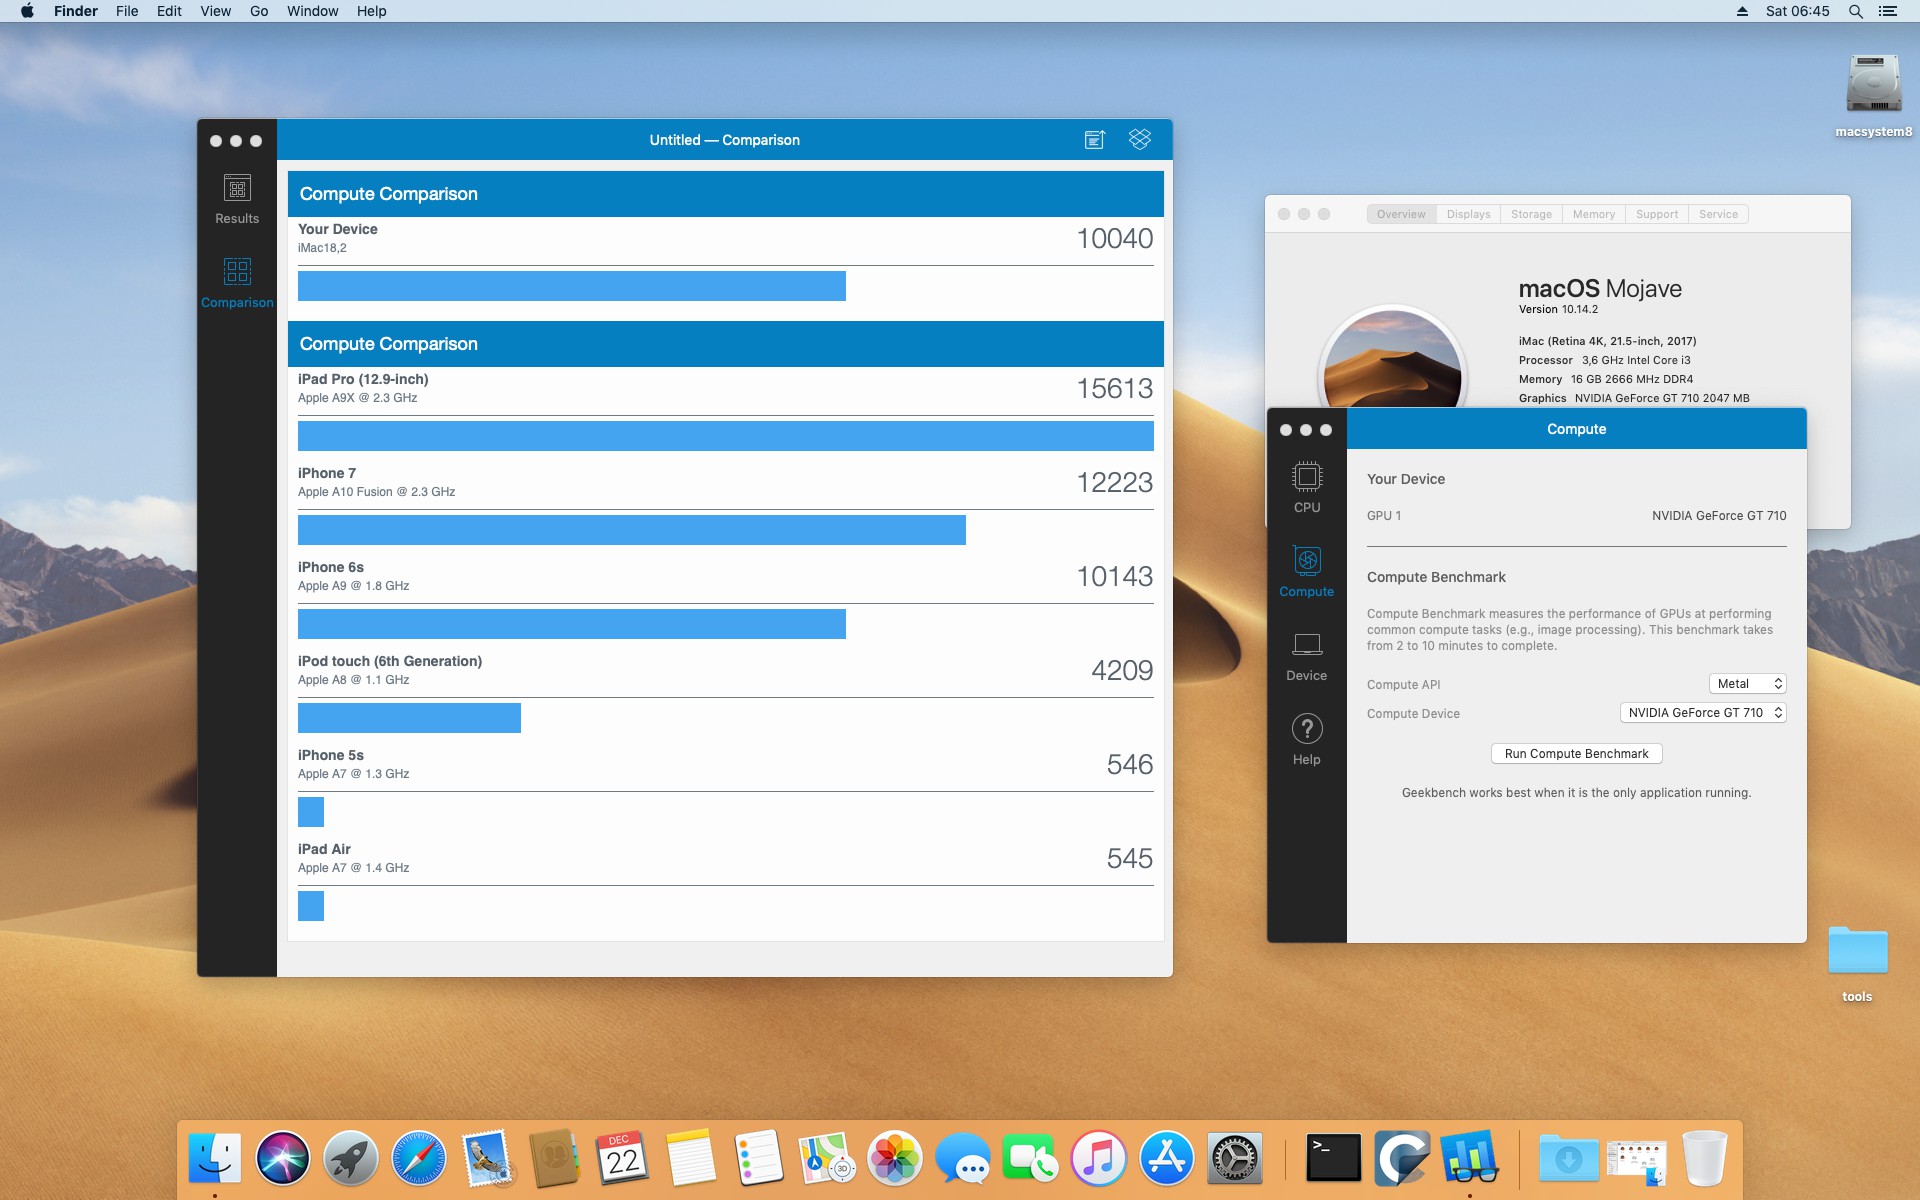Click Run Compute Benchmark button
Image resolution: width=1920 pixels, height=1200 pixels.
coord(1576,754)
